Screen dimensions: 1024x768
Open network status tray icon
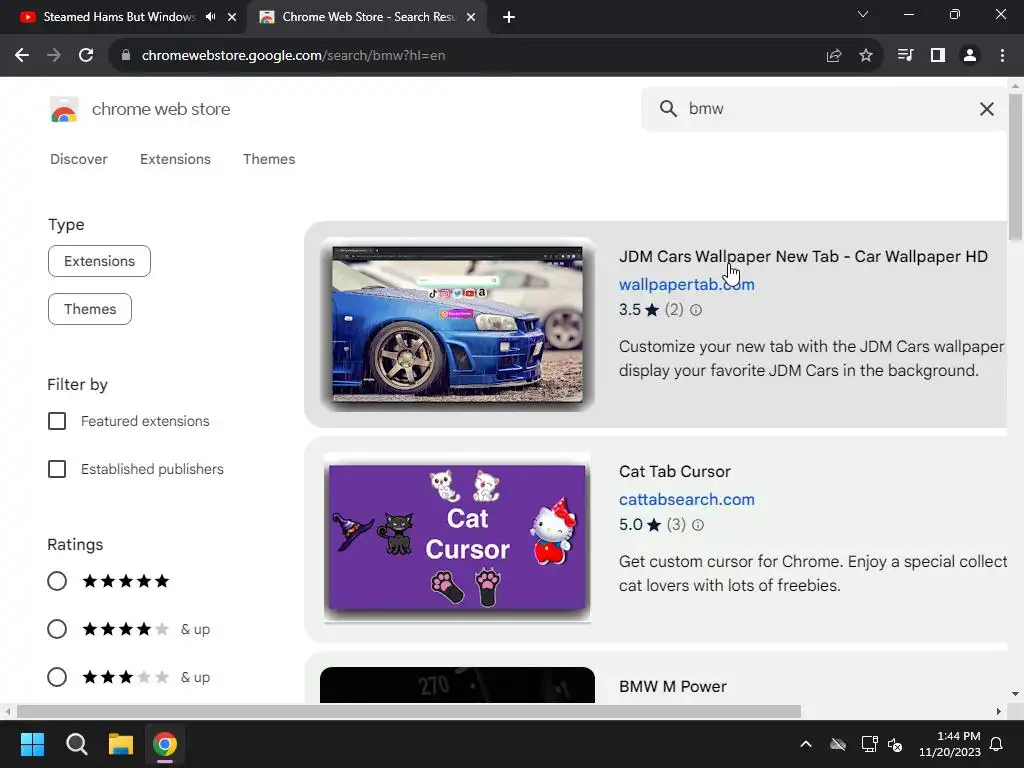pos(869,744)
